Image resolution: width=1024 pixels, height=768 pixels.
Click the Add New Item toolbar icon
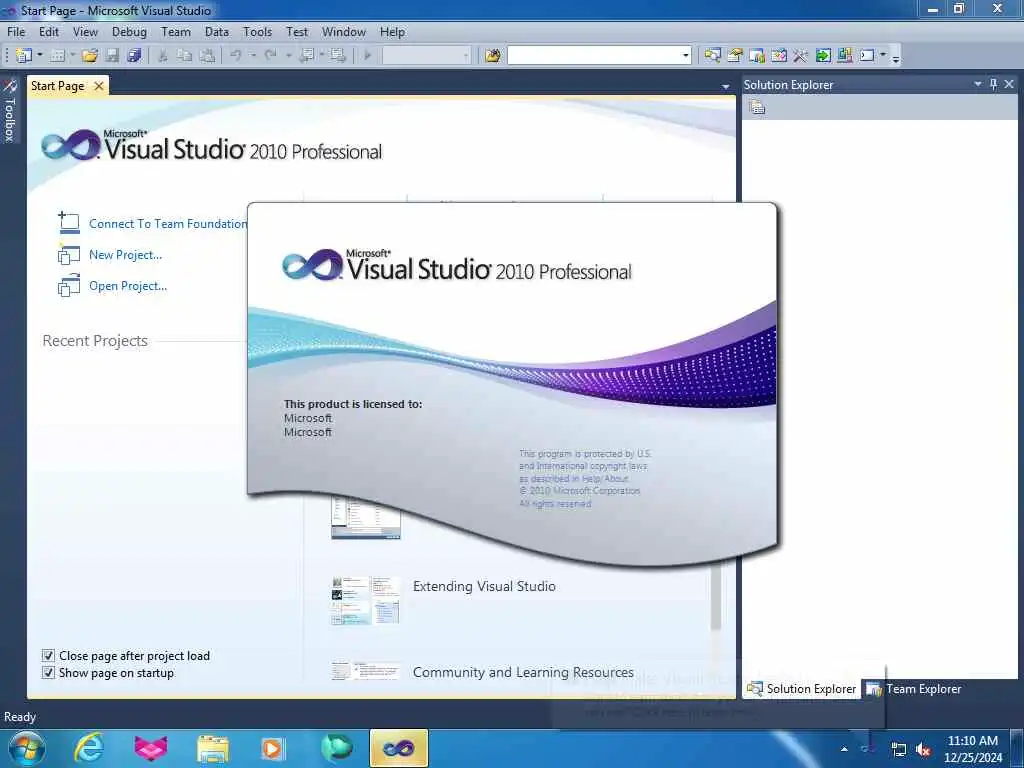pyautogui.click(x=57, y=56)
